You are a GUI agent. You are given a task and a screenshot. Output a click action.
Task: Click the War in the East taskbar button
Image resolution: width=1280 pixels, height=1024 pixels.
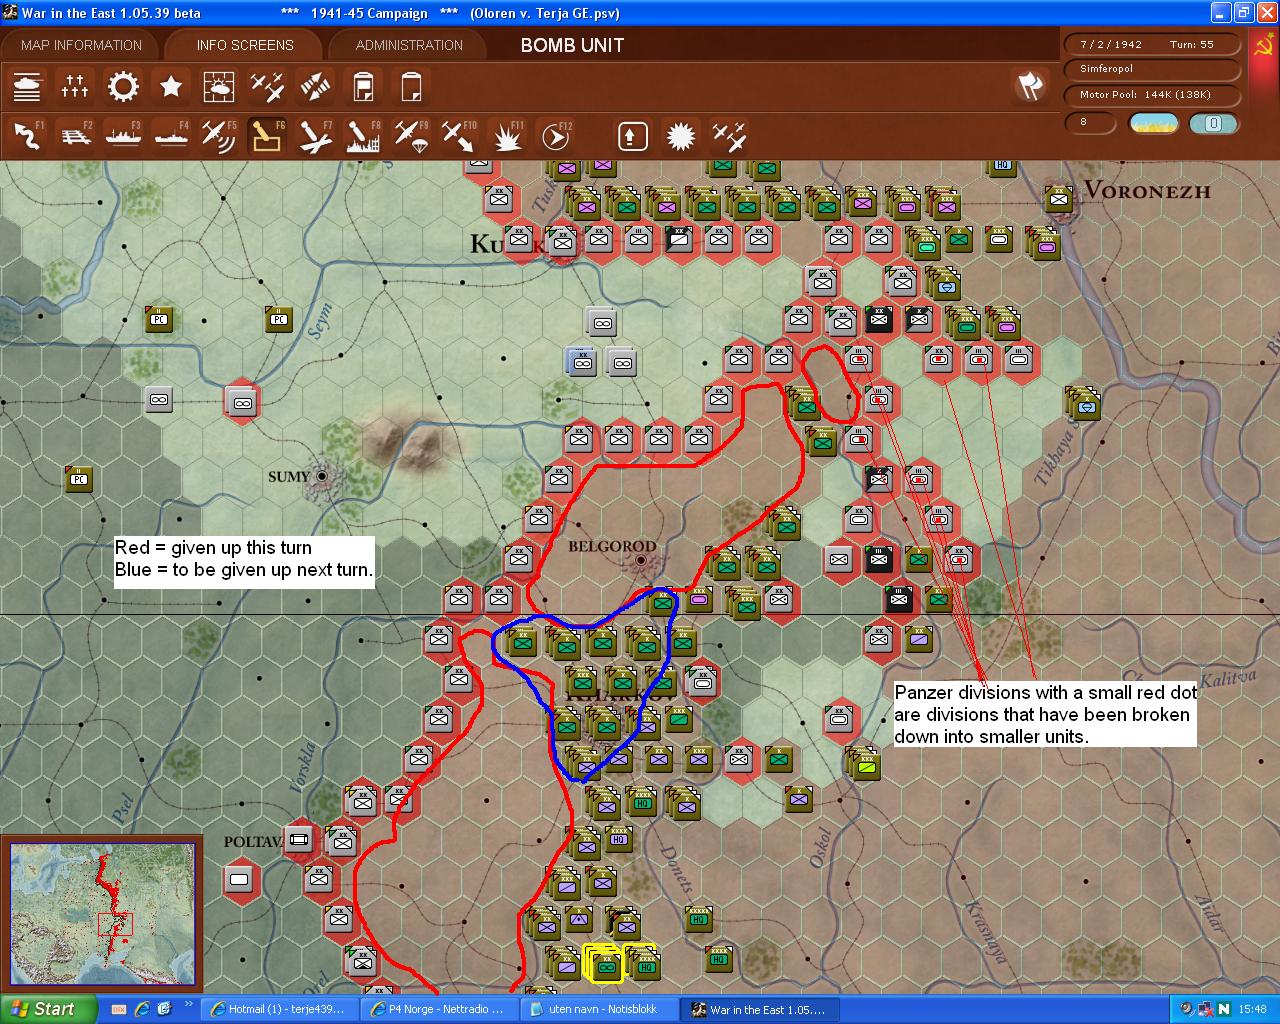[758, 1010]
